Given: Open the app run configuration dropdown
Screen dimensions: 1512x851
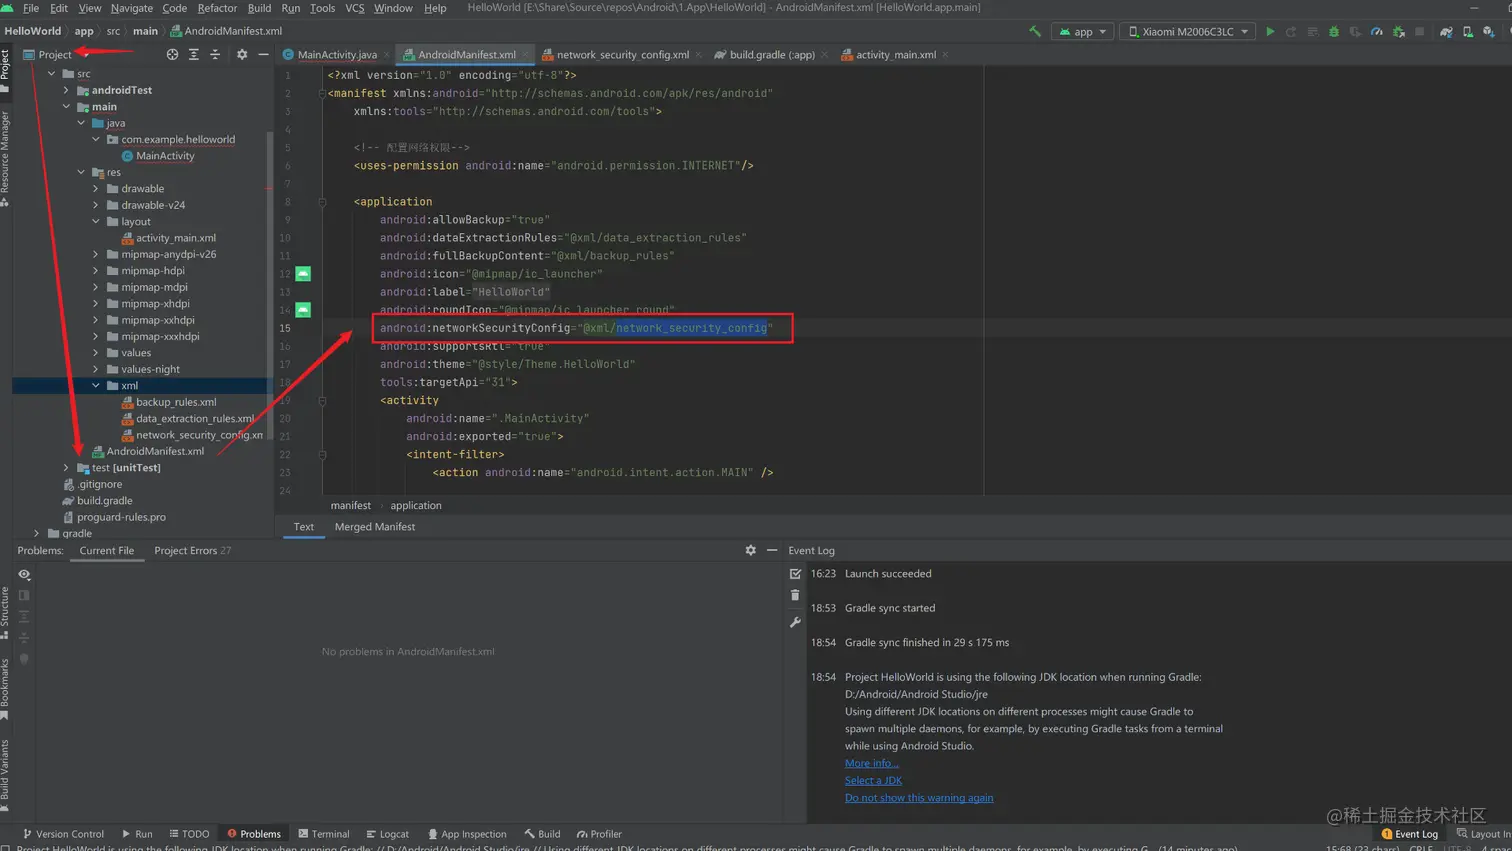Looking at the screenshot, I should pos(1083,32).
